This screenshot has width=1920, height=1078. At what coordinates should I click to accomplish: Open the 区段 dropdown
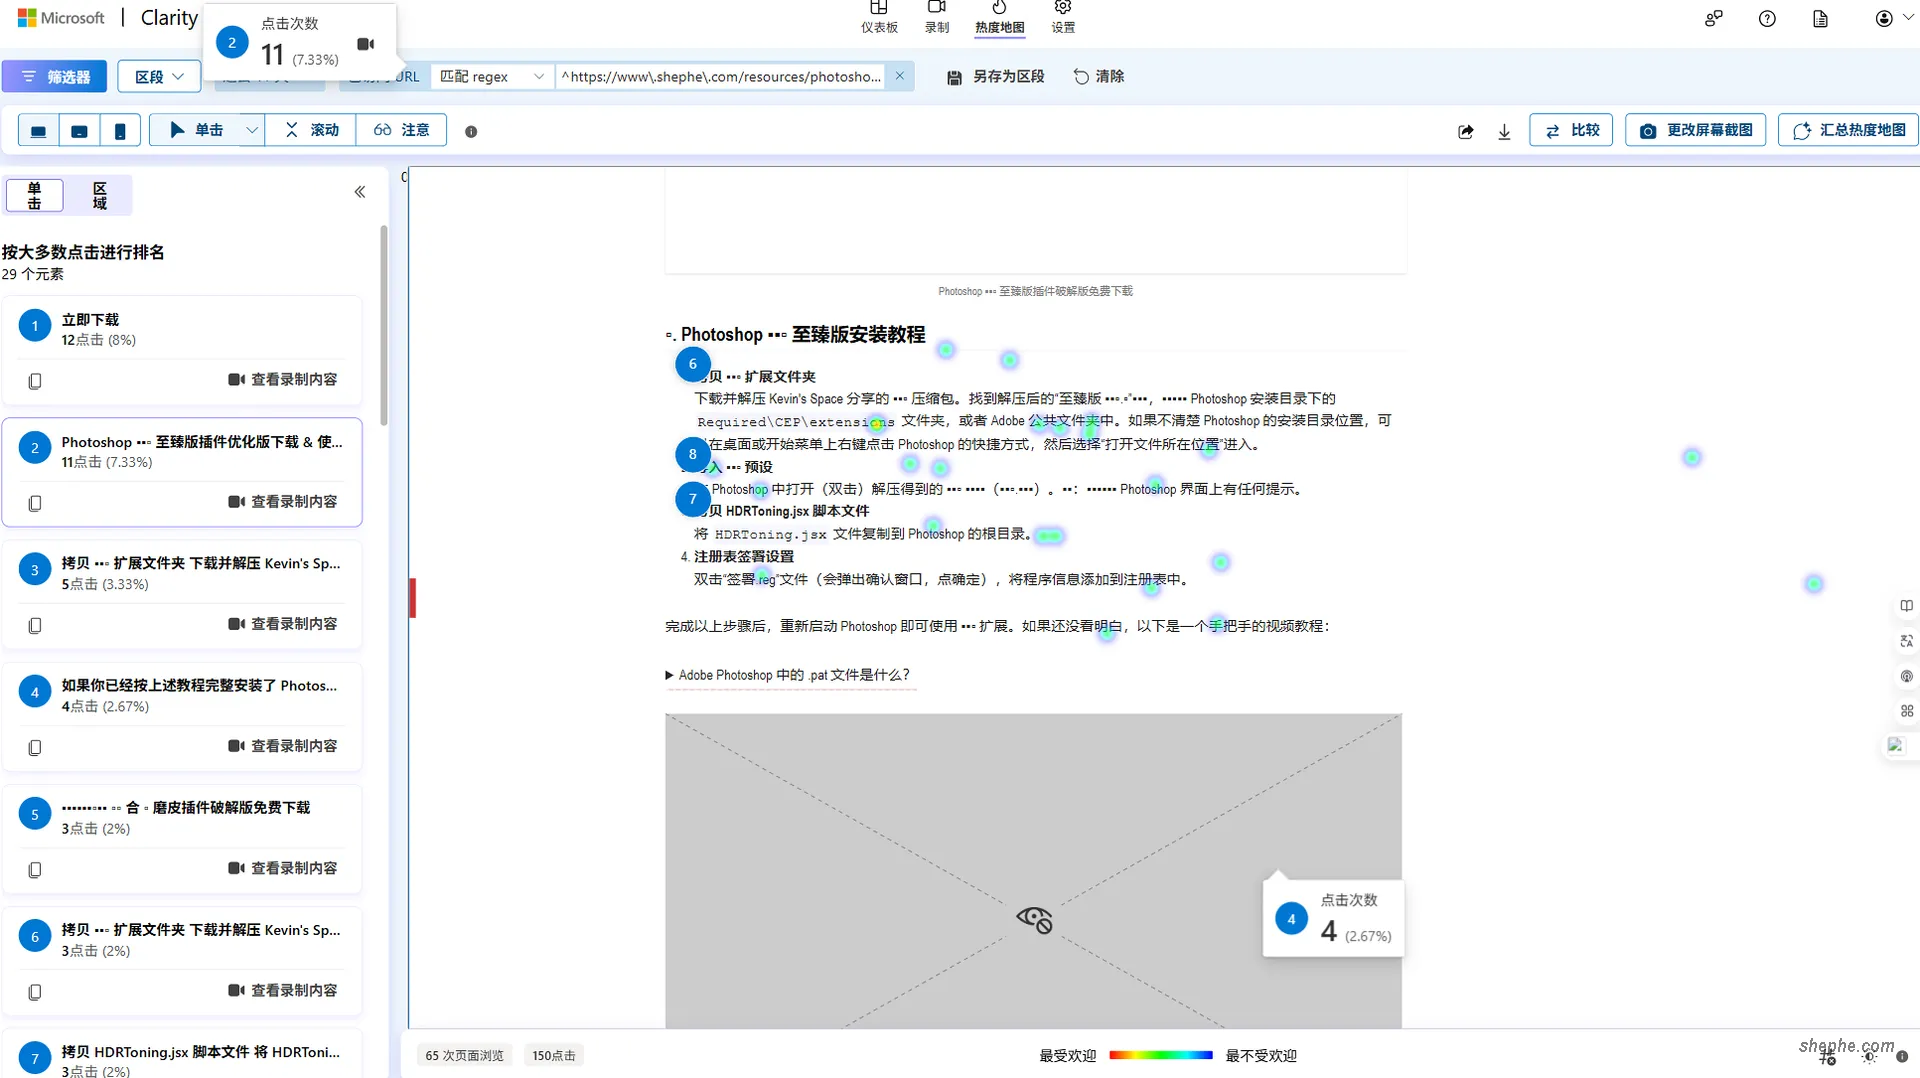pyautogui.click(x=158, y=76)
